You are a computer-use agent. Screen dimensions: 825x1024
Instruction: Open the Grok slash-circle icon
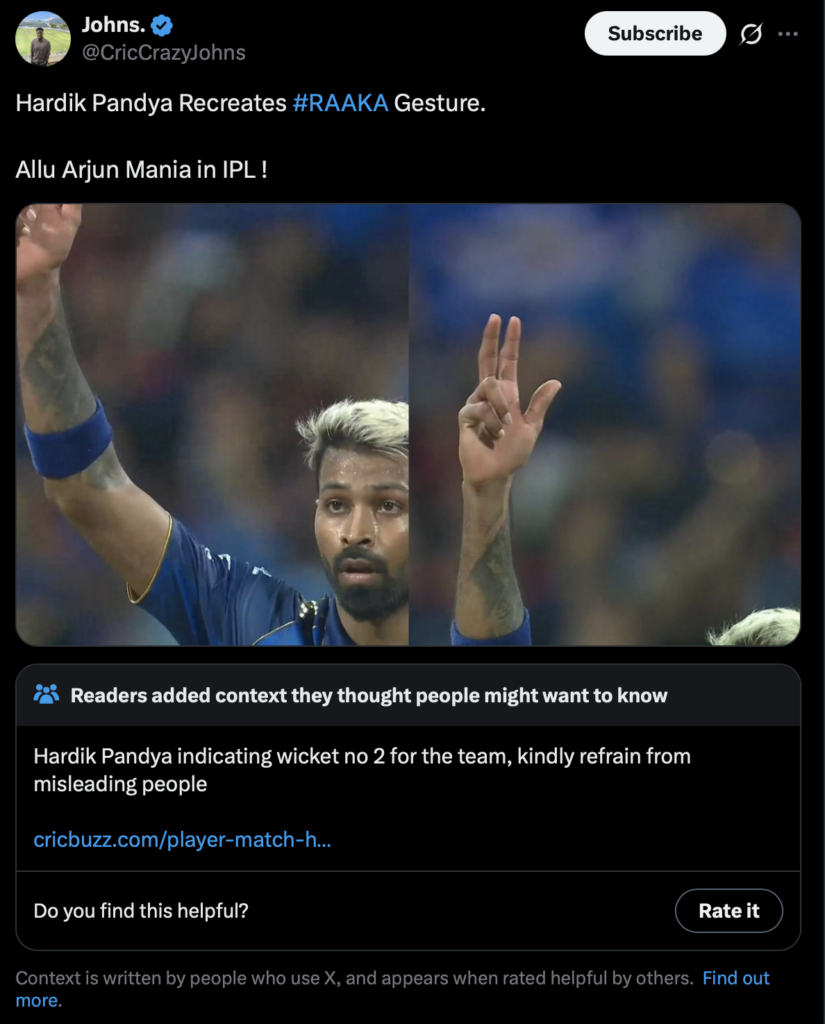coord(751,34)
